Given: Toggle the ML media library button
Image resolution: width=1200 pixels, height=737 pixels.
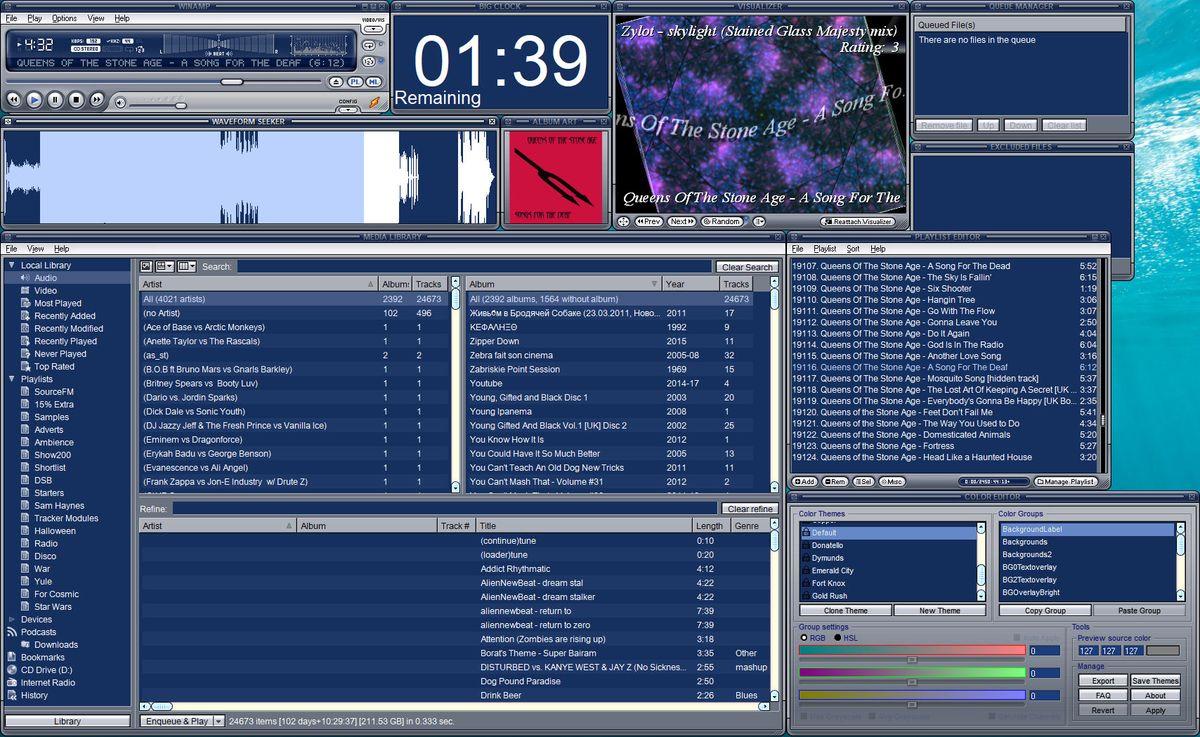Looking at the screenshot, I should [373, 82].
